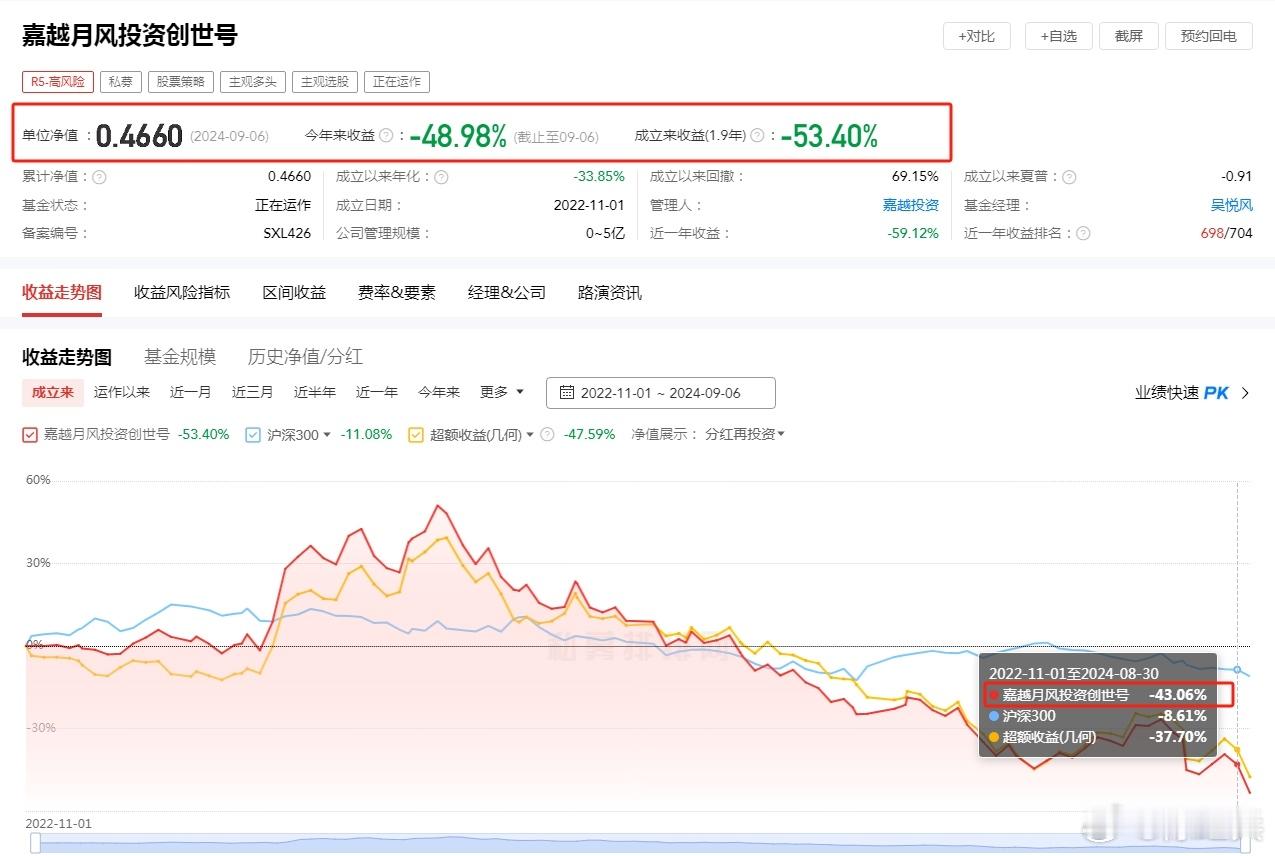Click date range field 2022-11-01 ~ 2024-09-06

660,393
